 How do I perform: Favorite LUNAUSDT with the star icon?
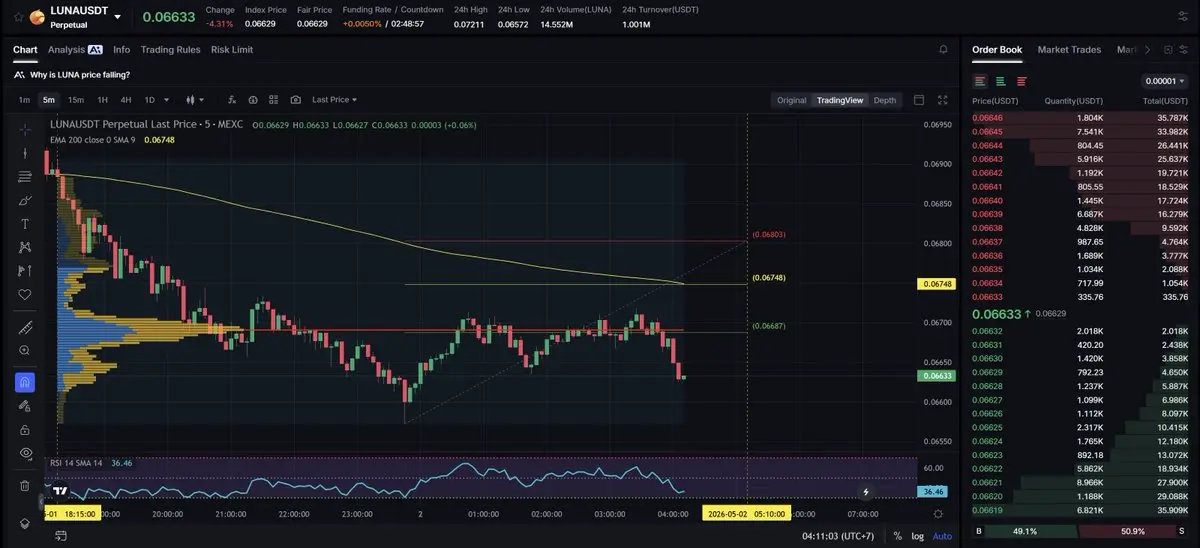coord(18,16)
